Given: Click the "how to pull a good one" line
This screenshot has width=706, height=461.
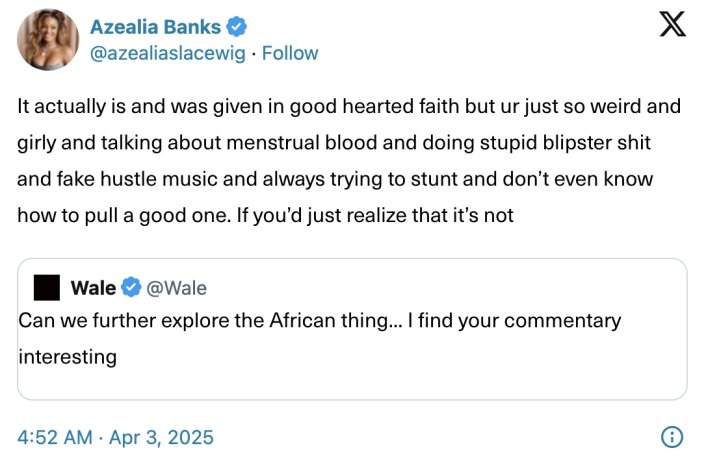Looking at the screenshot, I should (x=265, y=215).
